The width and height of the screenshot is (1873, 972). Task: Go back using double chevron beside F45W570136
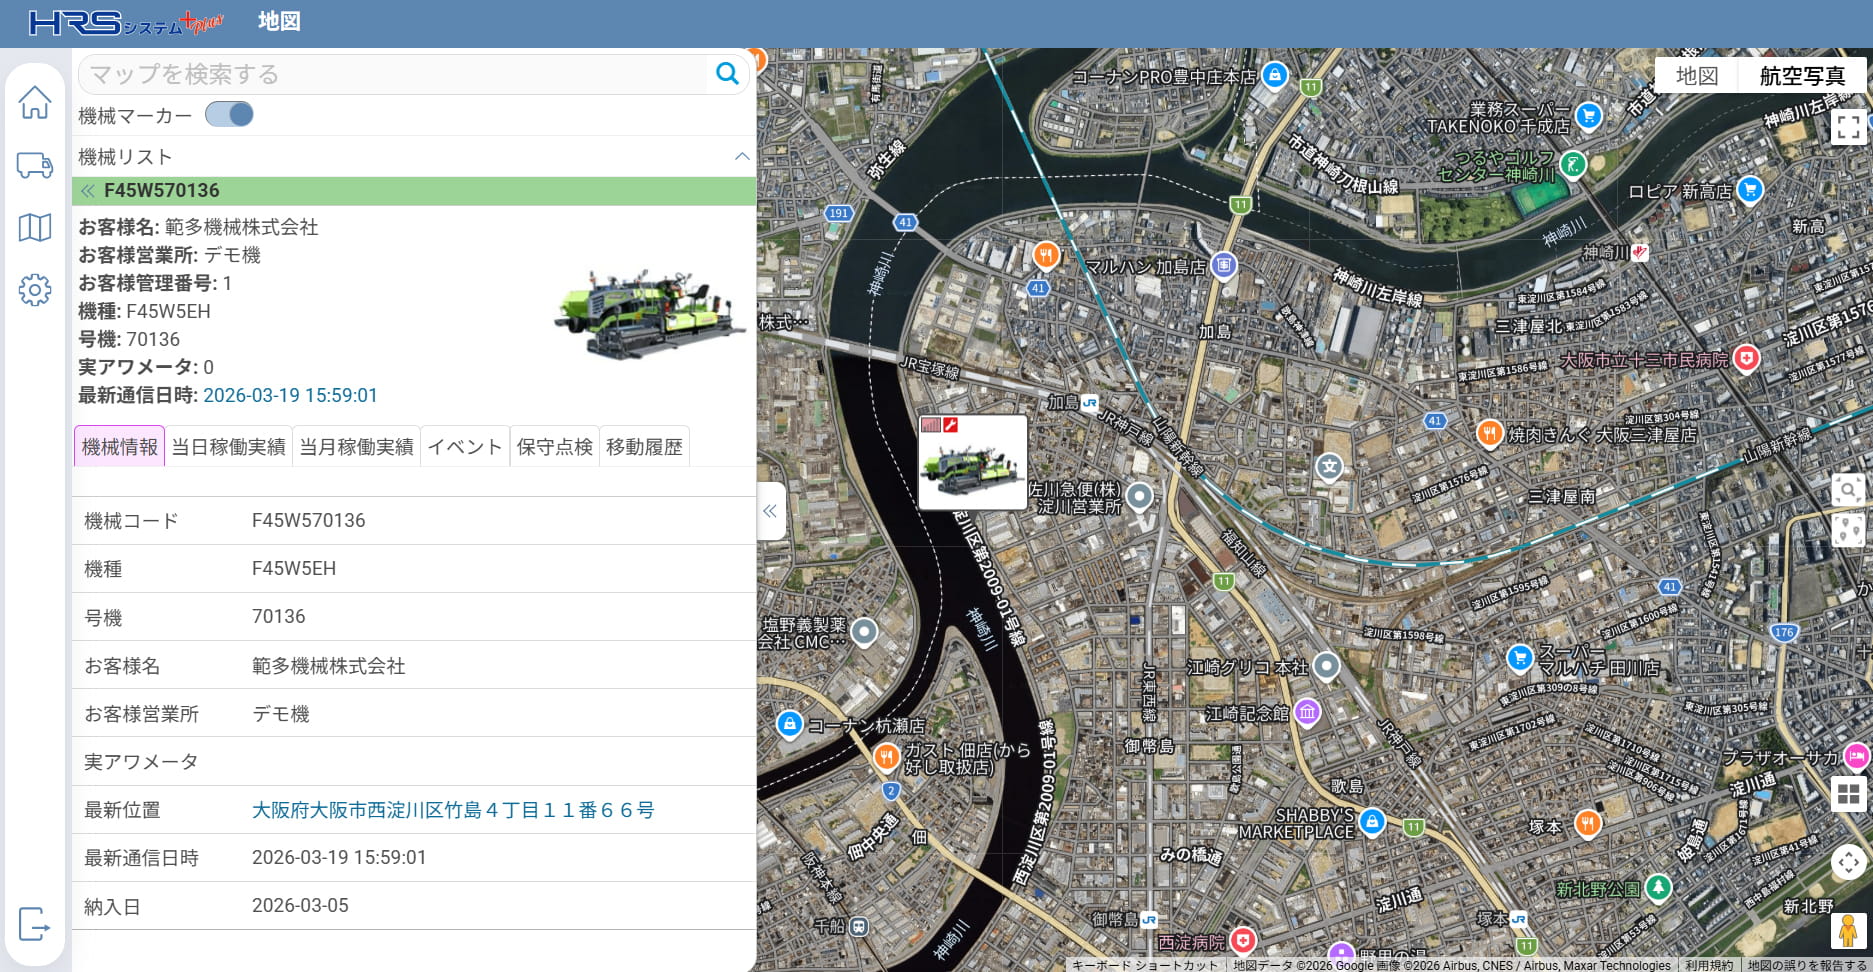pyautogui.click(x=88, y=191)
